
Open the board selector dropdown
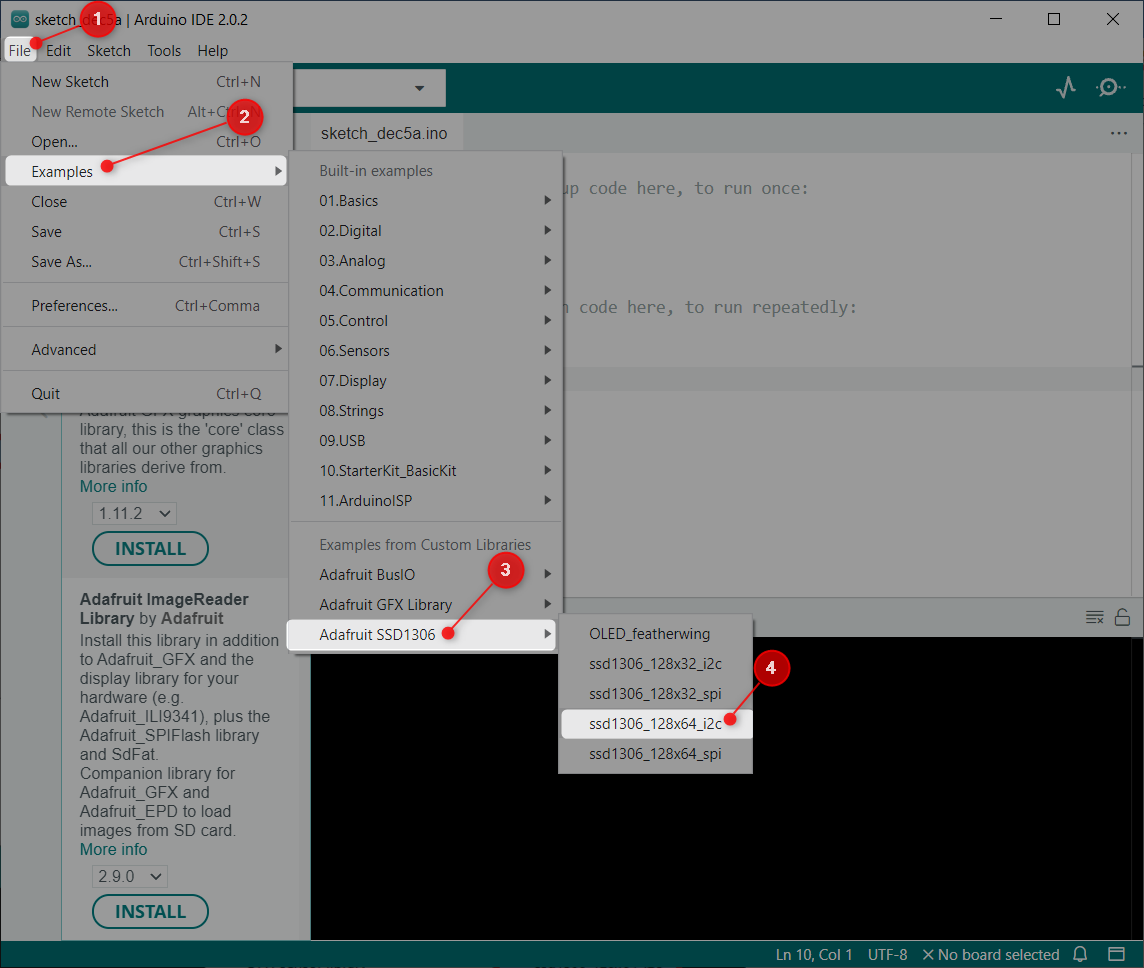pyautogui.click(x=369, y=88)
